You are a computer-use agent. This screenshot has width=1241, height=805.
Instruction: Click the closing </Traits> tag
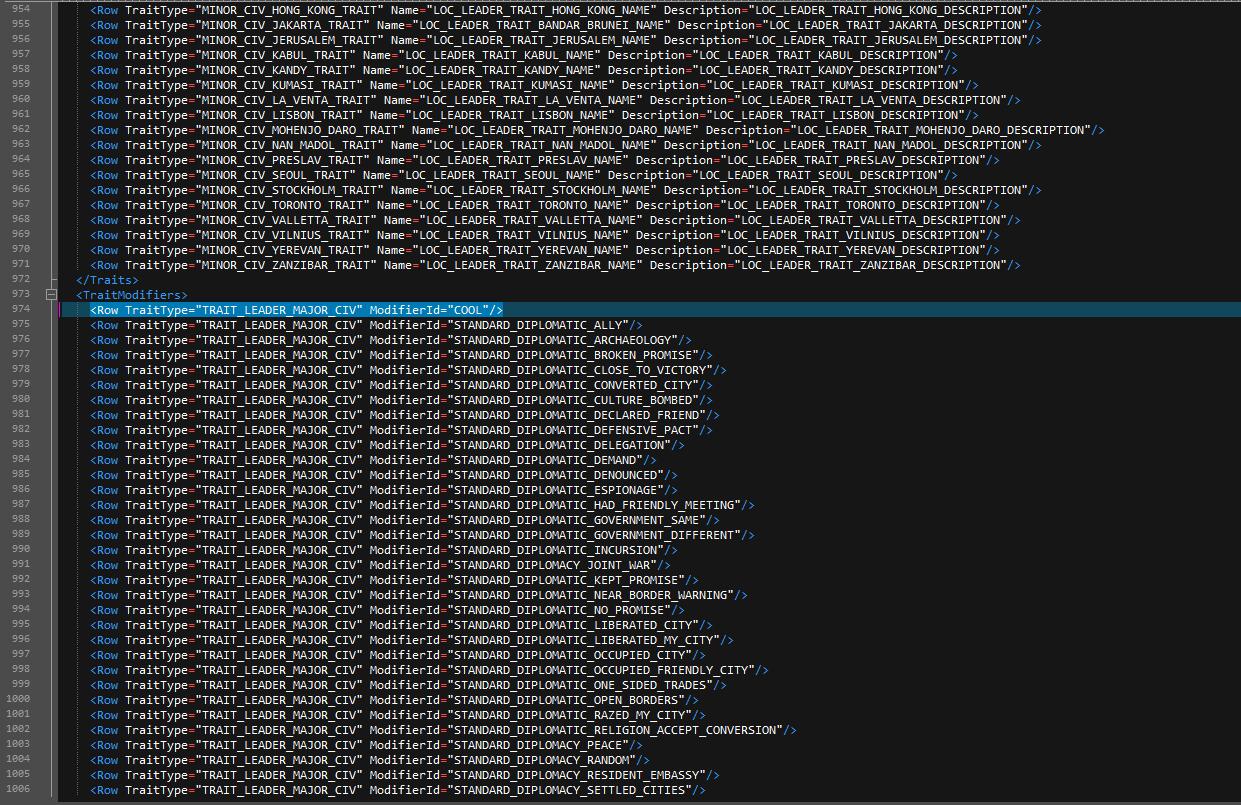(x=107, y=280)
